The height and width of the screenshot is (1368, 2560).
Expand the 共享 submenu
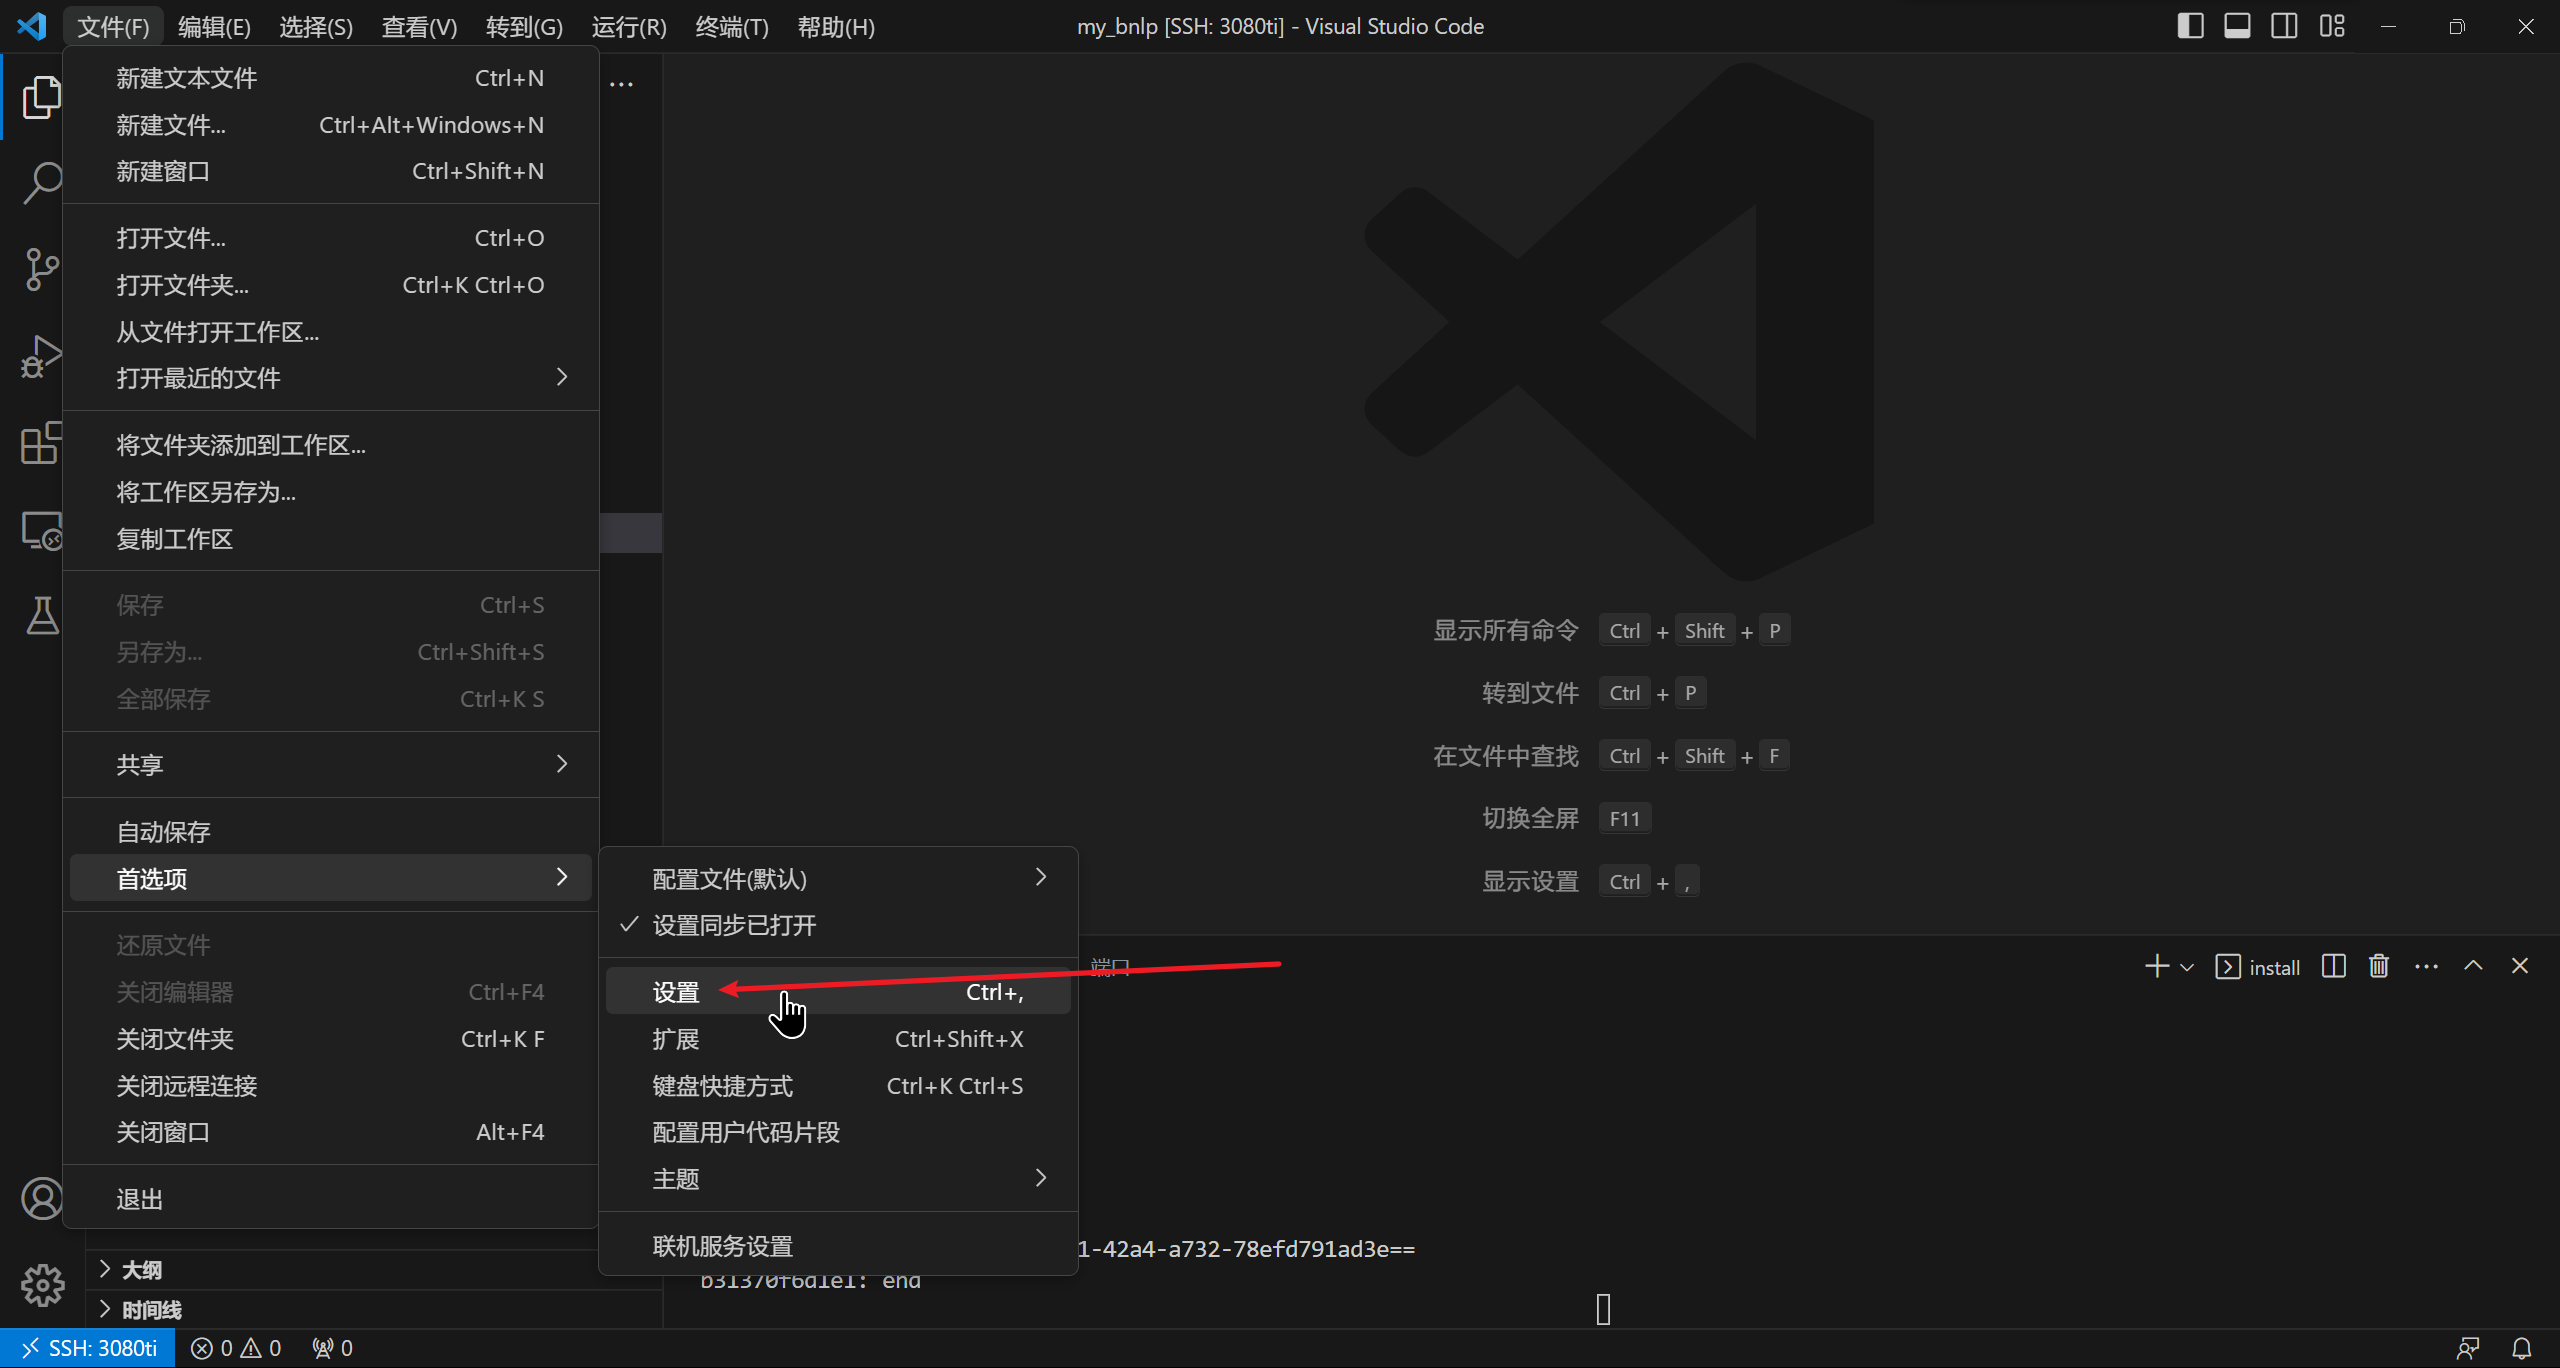pyautogui.click(x=331, y=765)
